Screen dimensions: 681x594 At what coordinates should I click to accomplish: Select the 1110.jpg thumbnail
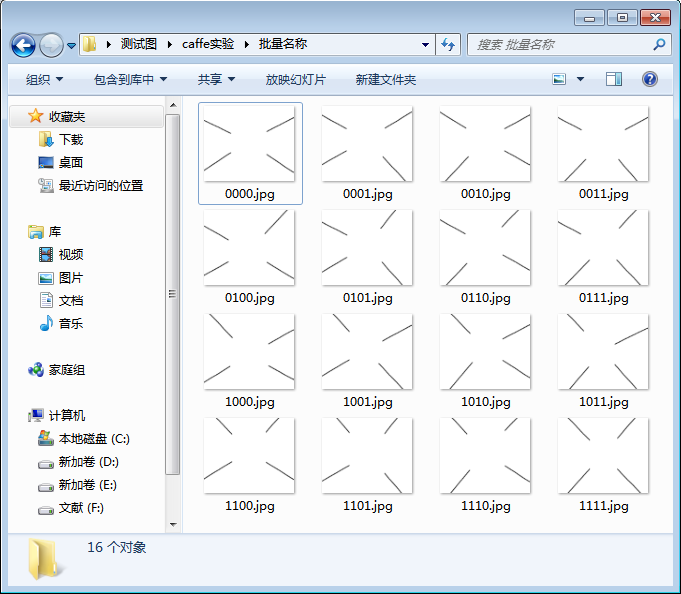[x=485, y=455]
